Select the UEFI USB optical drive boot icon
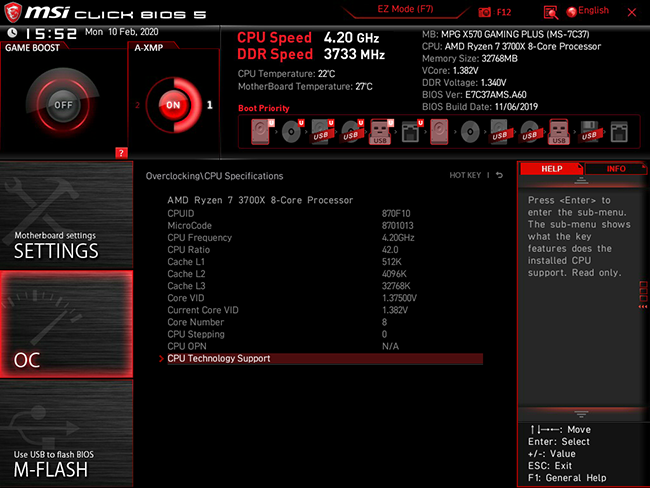The image size is (650, 488). 352,132
